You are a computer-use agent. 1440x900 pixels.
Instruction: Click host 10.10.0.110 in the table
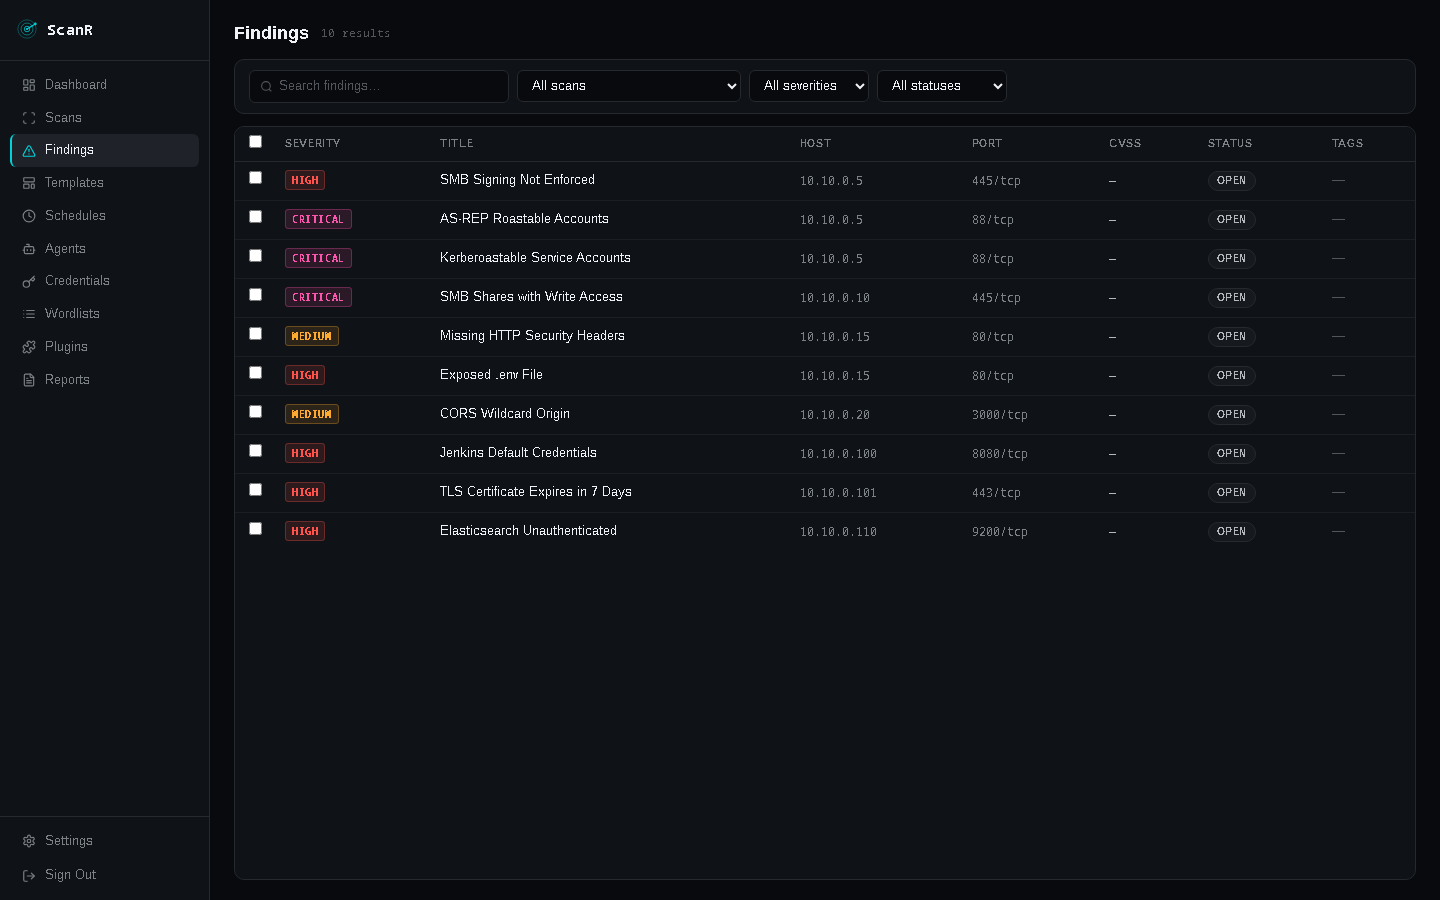(838, 532)
